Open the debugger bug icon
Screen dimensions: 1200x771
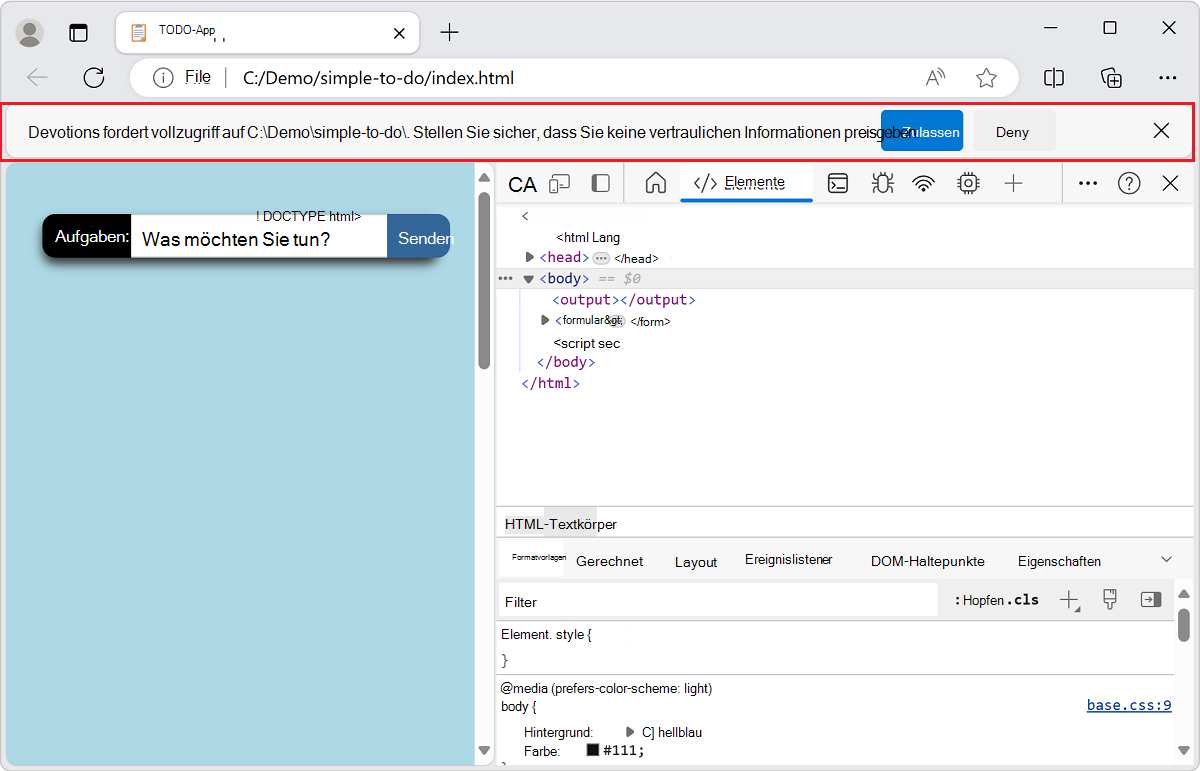[x=882, y=183]
